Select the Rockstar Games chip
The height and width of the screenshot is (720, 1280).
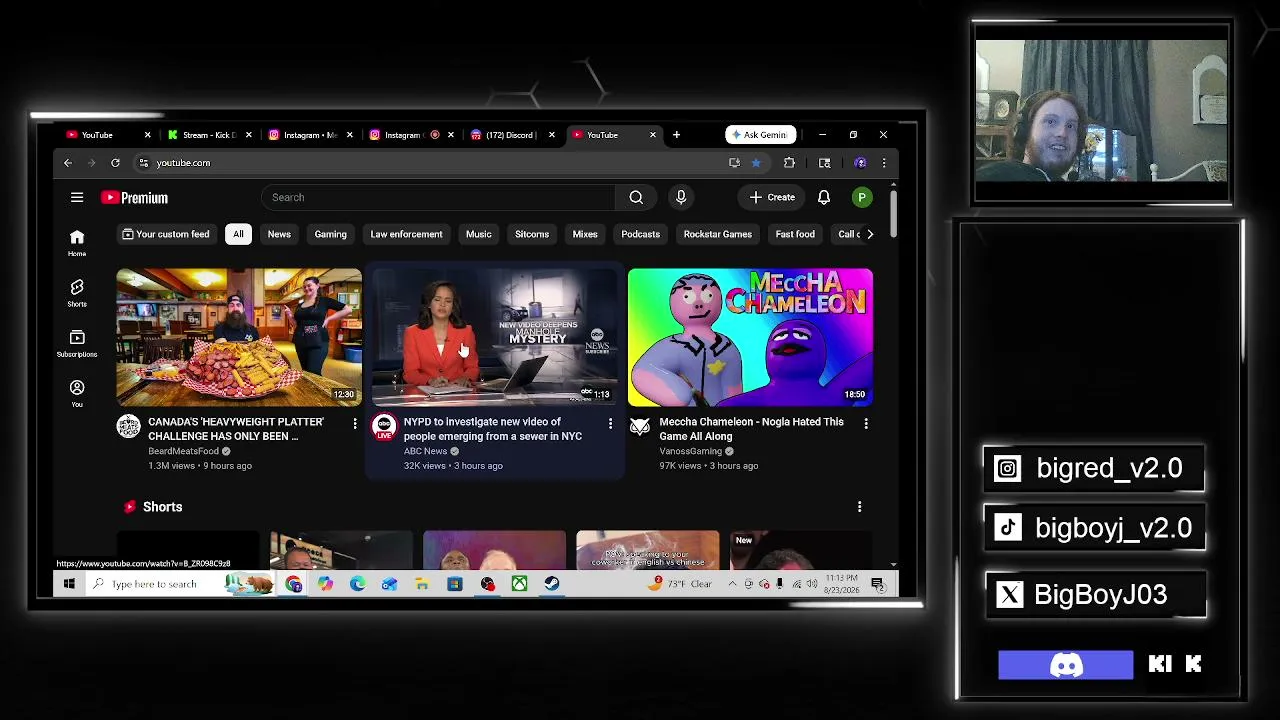718,234
